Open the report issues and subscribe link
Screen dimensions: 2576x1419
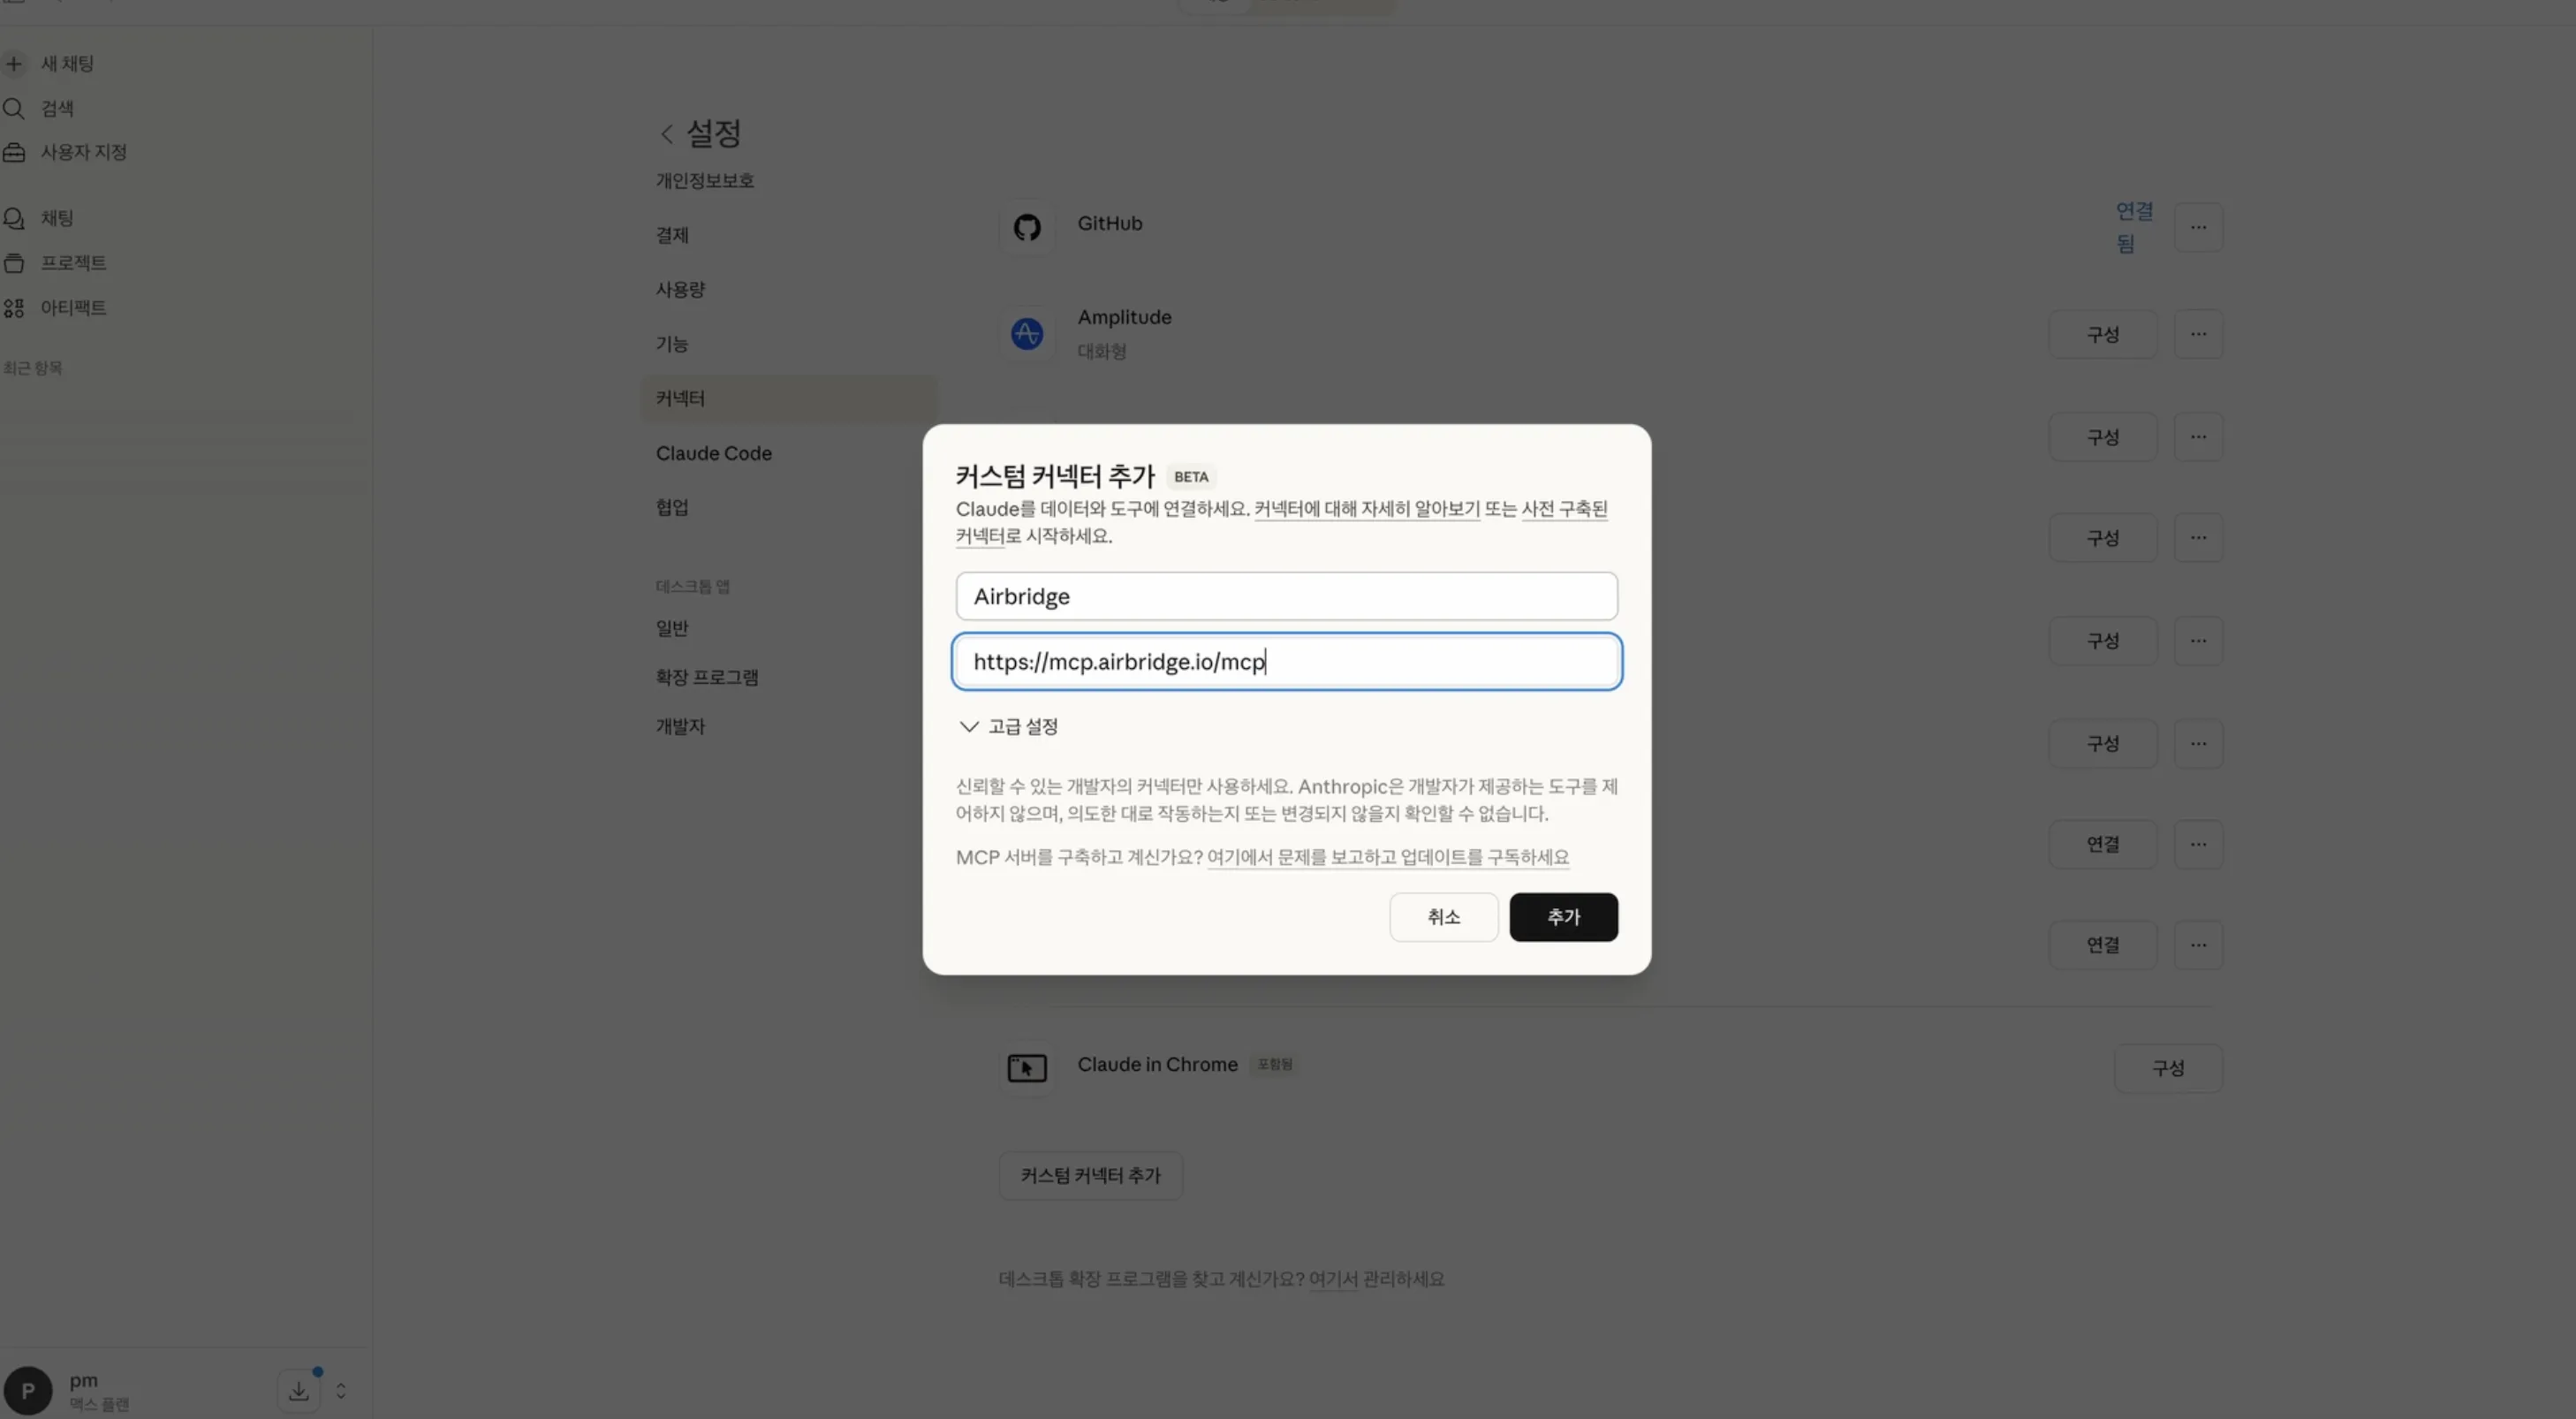pos(1387,857)
